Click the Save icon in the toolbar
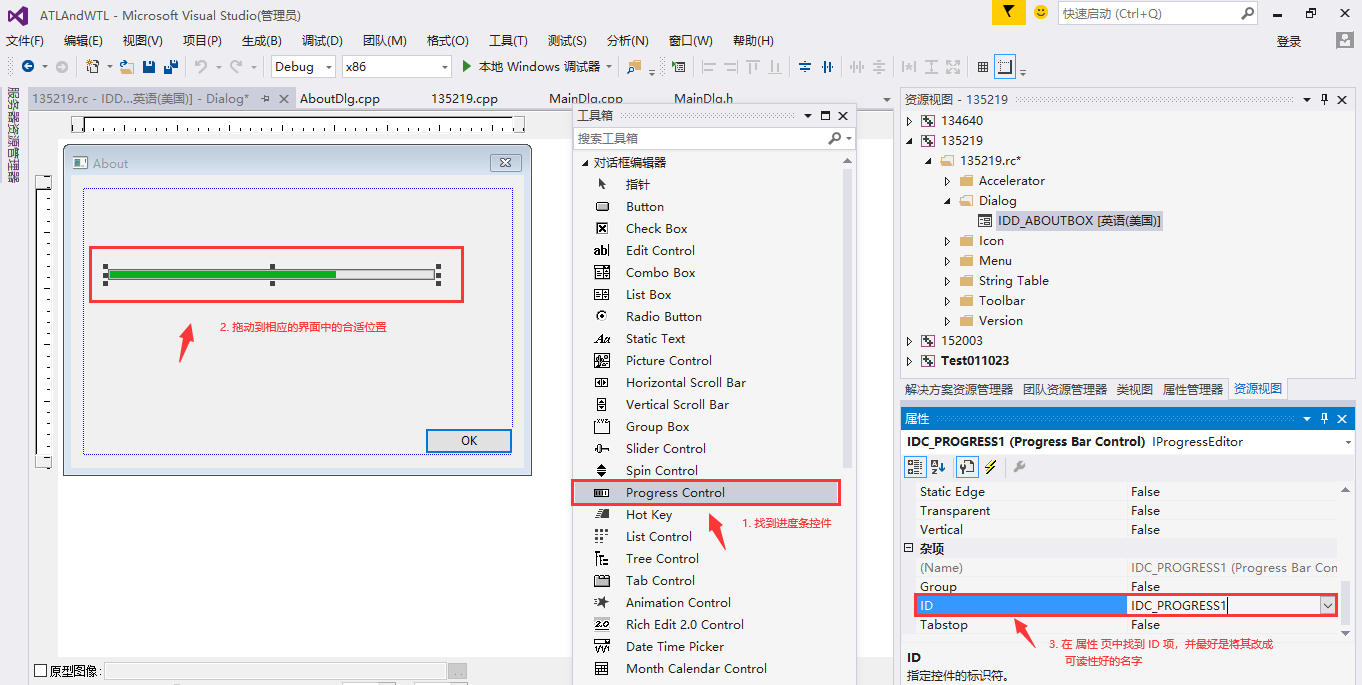The width and height of the screenshot is (1362, 685). (149, 67)
